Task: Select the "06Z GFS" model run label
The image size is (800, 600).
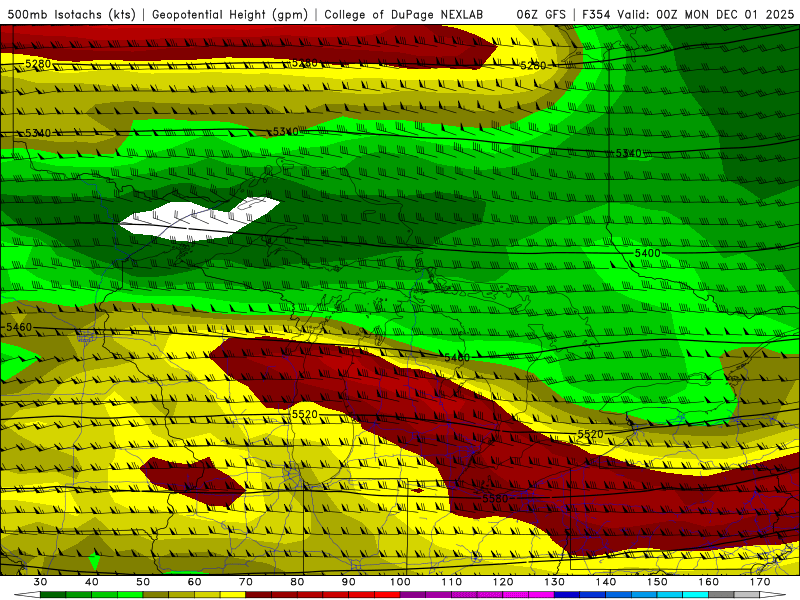Action: tap(541, 15)
